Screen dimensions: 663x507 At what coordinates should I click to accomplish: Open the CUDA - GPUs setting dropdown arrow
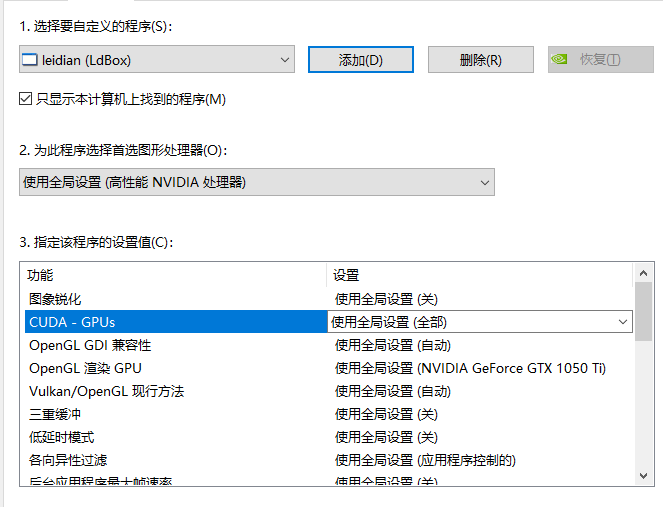(623, 322)
